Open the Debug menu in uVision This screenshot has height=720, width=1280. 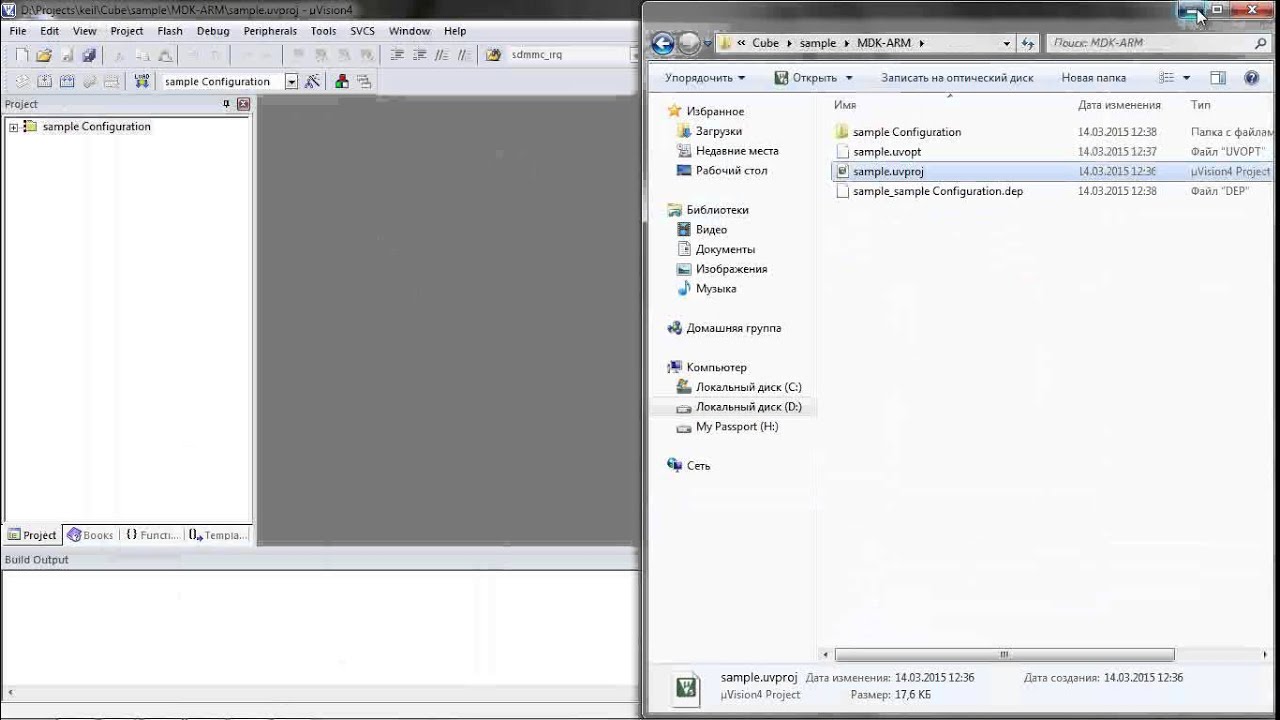point(213,31)
